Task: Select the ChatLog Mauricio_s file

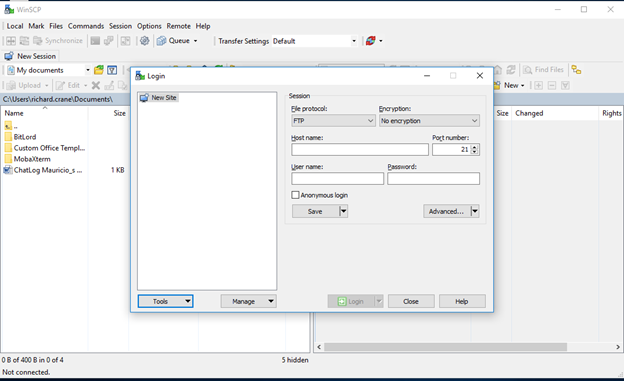Action: (x=43, y=170)
